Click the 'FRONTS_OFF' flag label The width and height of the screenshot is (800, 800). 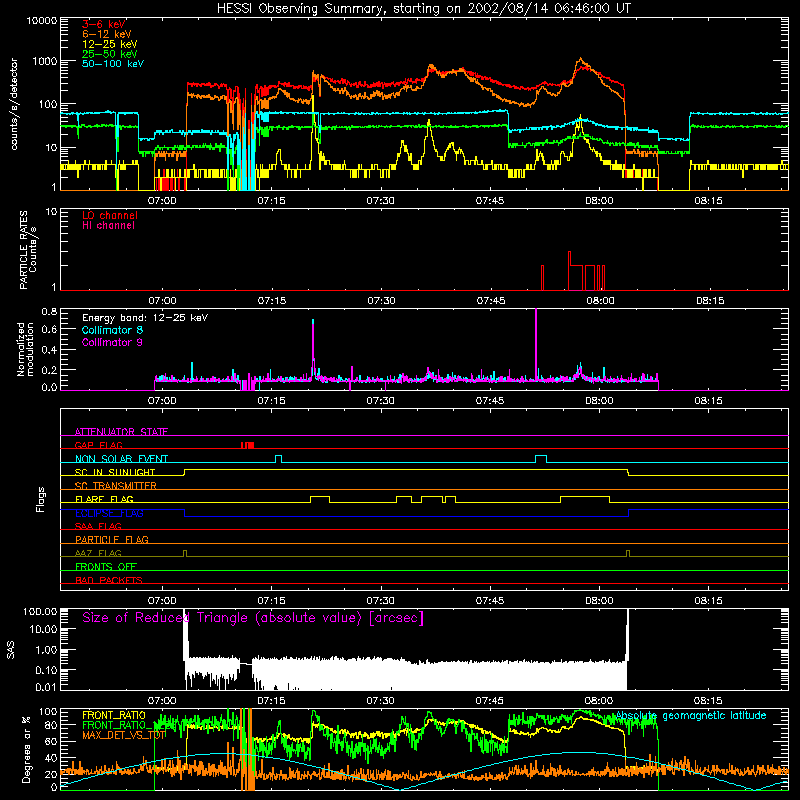pos(106,567)
